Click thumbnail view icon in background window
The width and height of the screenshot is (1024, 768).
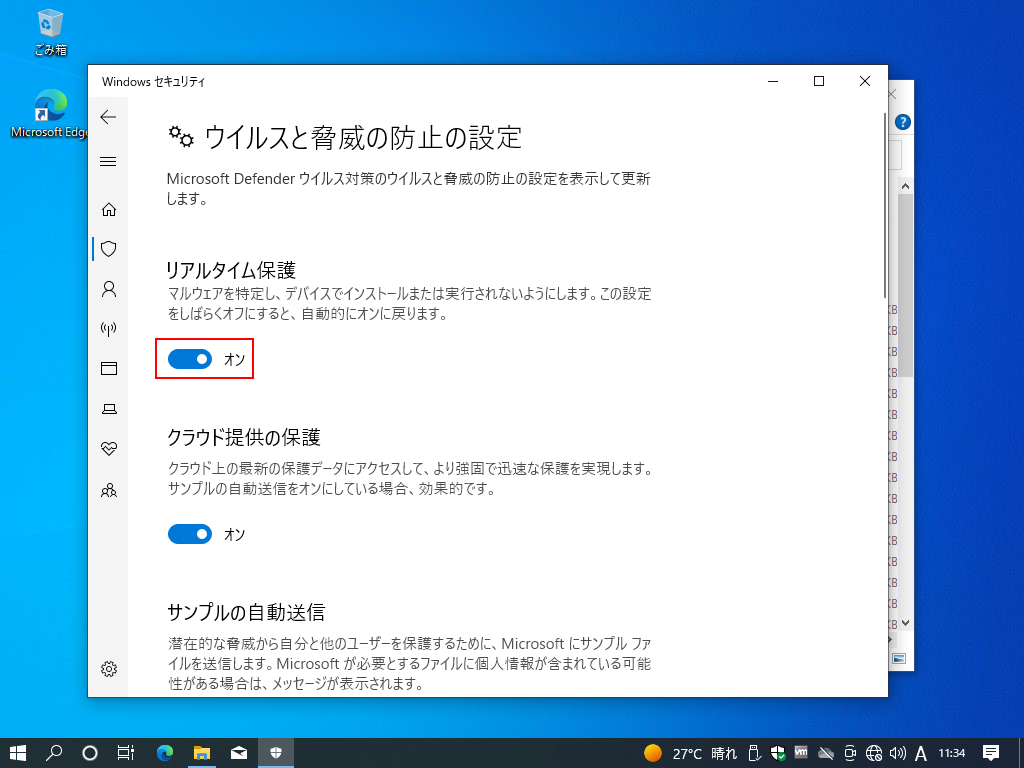(899, 658)
